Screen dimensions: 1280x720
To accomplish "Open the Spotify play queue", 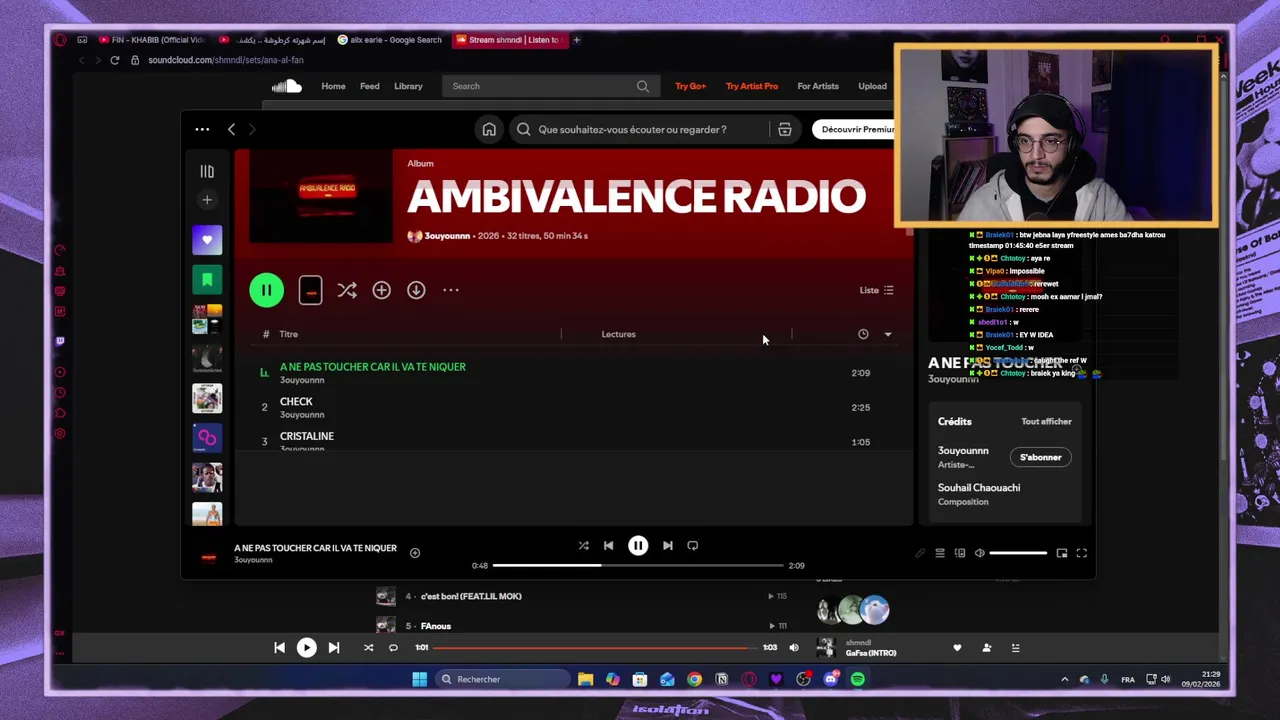I will click(x=940, y=553).
